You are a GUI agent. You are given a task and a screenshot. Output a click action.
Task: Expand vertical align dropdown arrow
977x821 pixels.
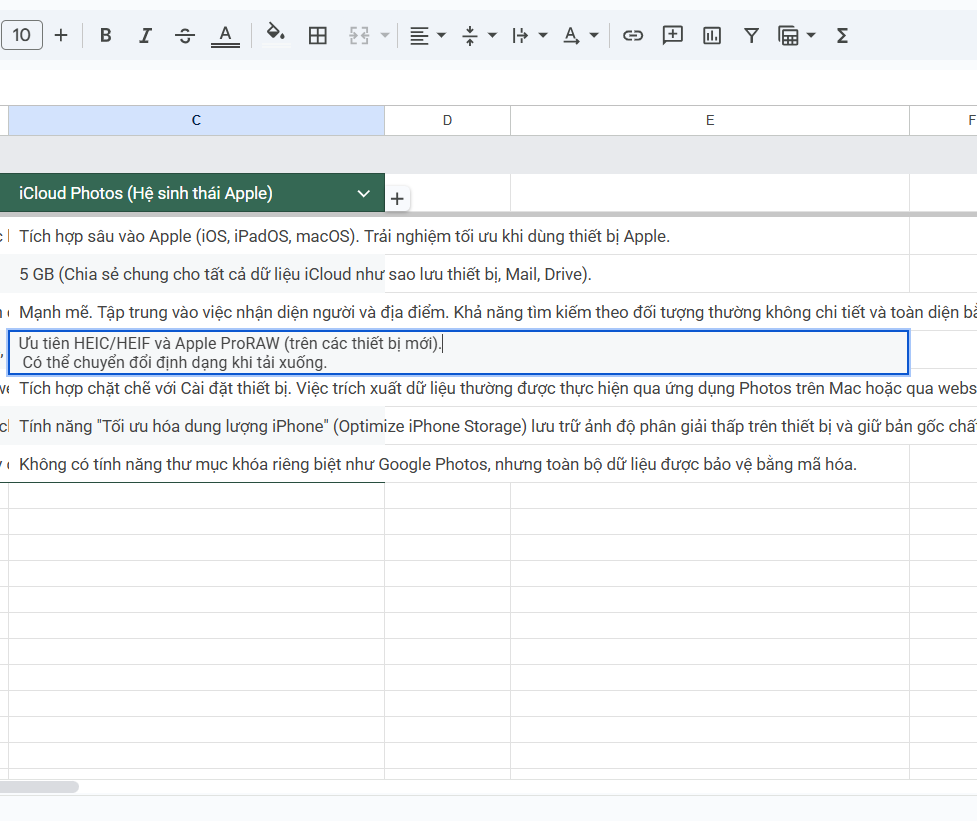coord(492,36)
